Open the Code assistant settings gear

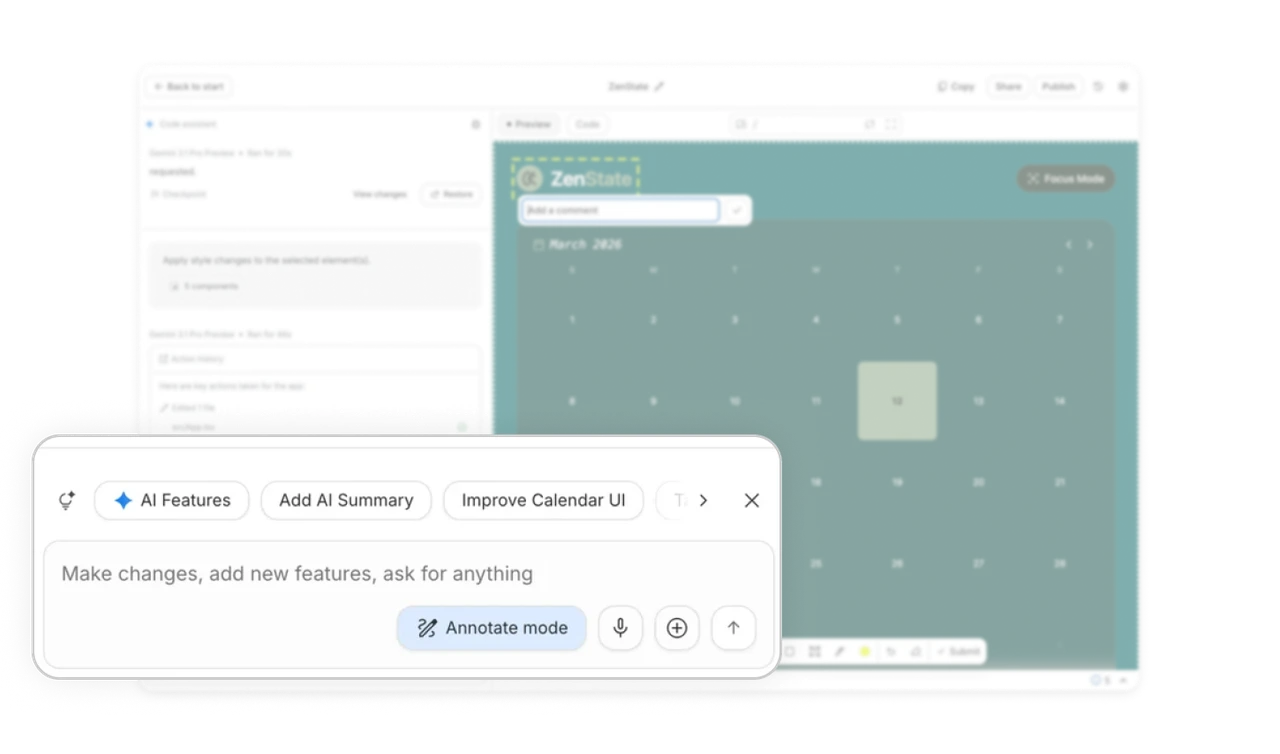pyautogui.click(x=475, y=124)
